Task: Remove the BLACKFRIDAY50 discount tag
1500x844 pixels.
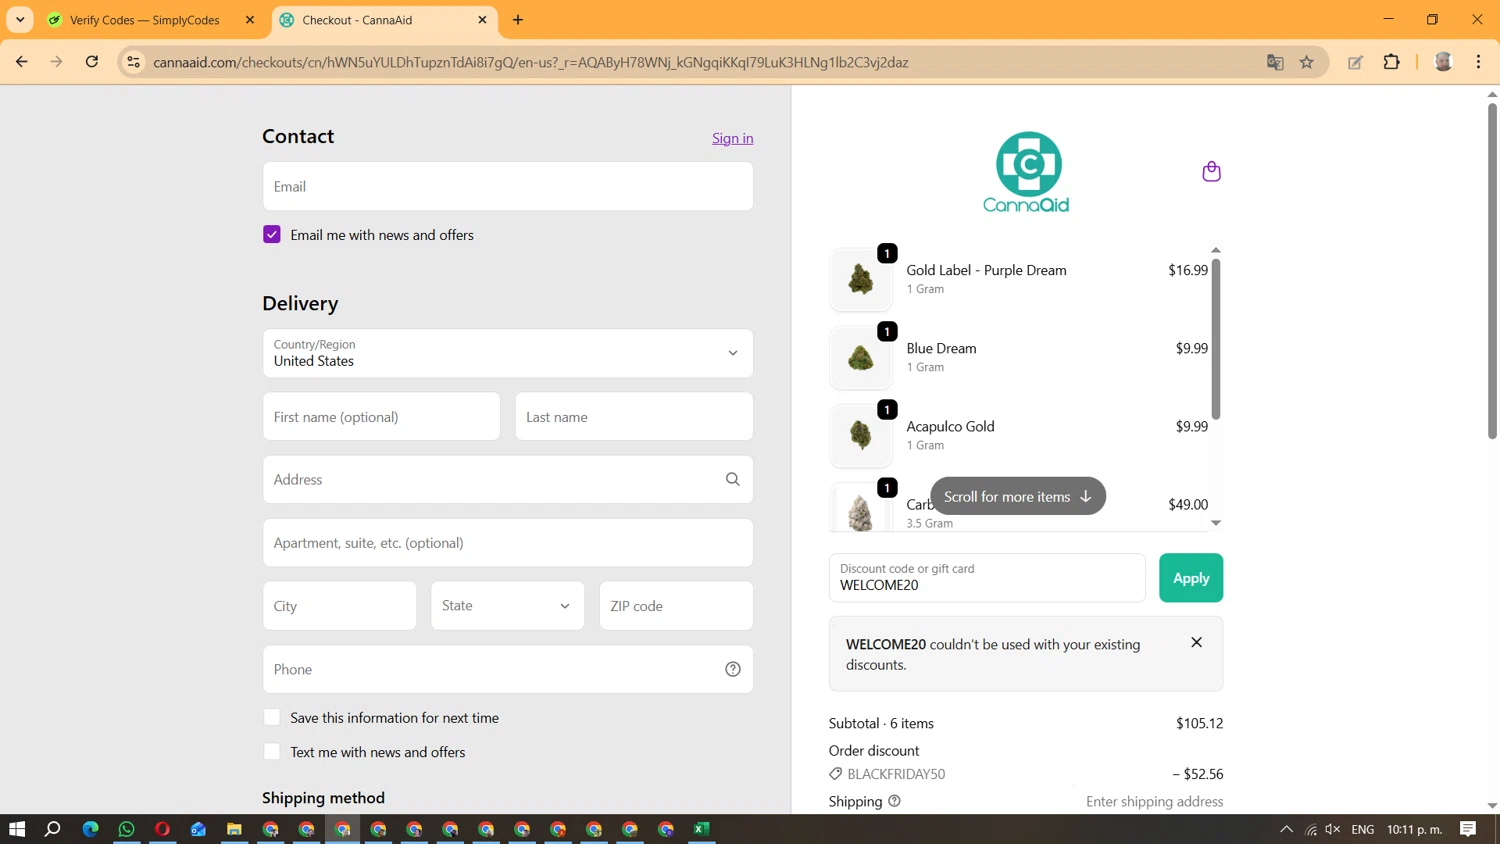Action: coord(886,774)
